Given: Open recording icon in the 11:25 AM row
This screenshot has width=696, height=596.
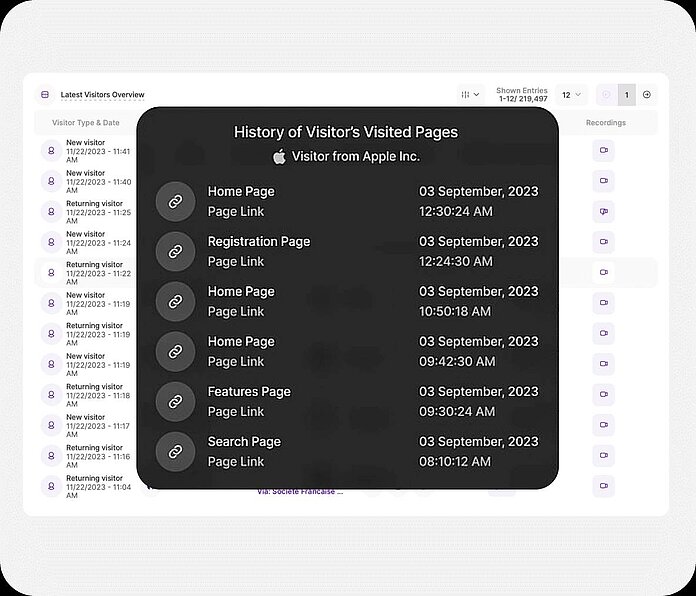Looking at the screenshot, I should [x=603, y=211].
